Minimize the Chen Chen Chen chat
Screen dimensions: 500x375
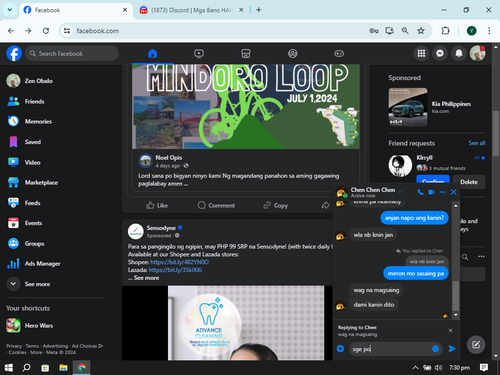[x=442, y=192]
